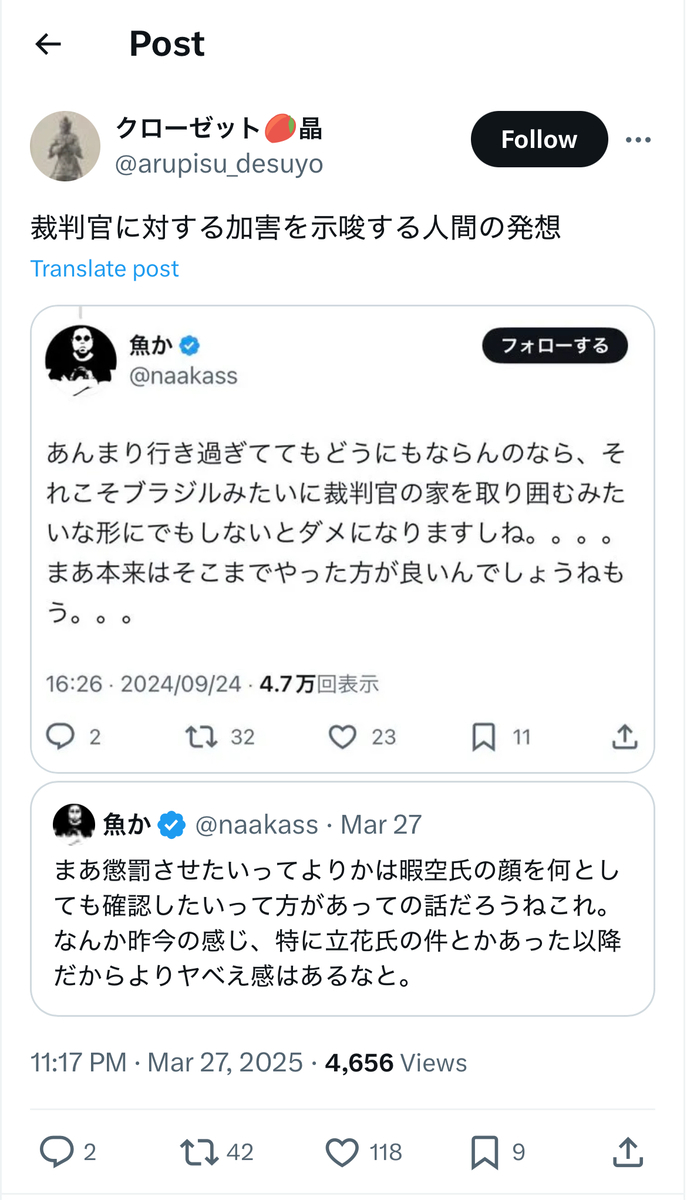The height and width of the screenshot is (1200, 687).
Task: Open クローゼット profile avatar
Action: coord(65,146)
